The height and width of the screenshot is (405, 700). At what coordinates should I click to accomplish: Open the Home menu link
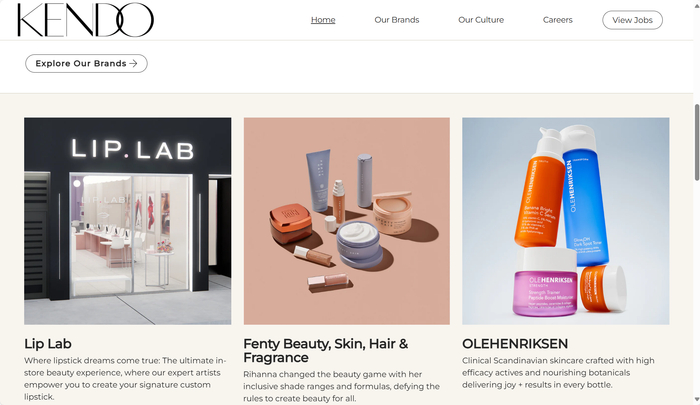[323, 20]
